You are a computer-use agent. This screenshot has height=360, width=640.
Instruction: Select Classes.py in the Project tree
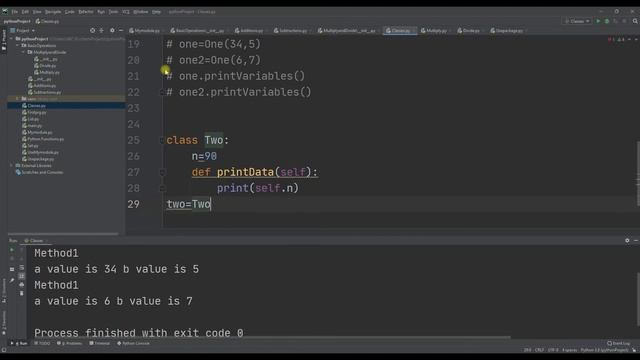[x=36, y=106]
